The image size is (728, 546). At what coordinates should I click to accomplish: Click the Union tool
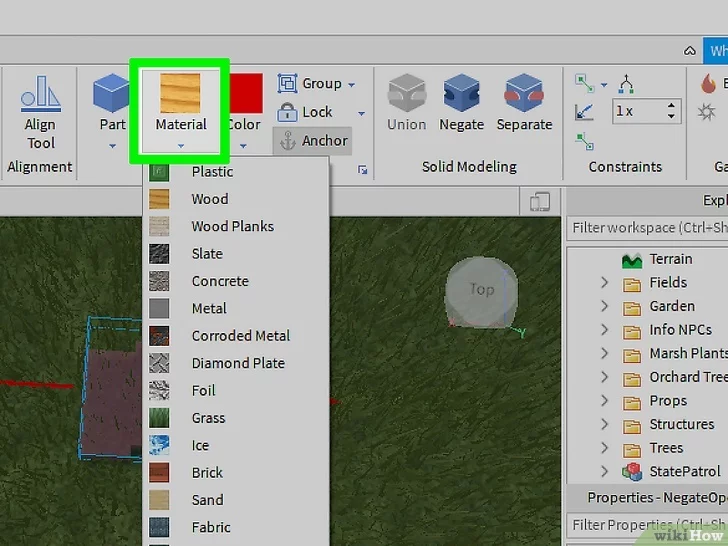tap(407, 103)
